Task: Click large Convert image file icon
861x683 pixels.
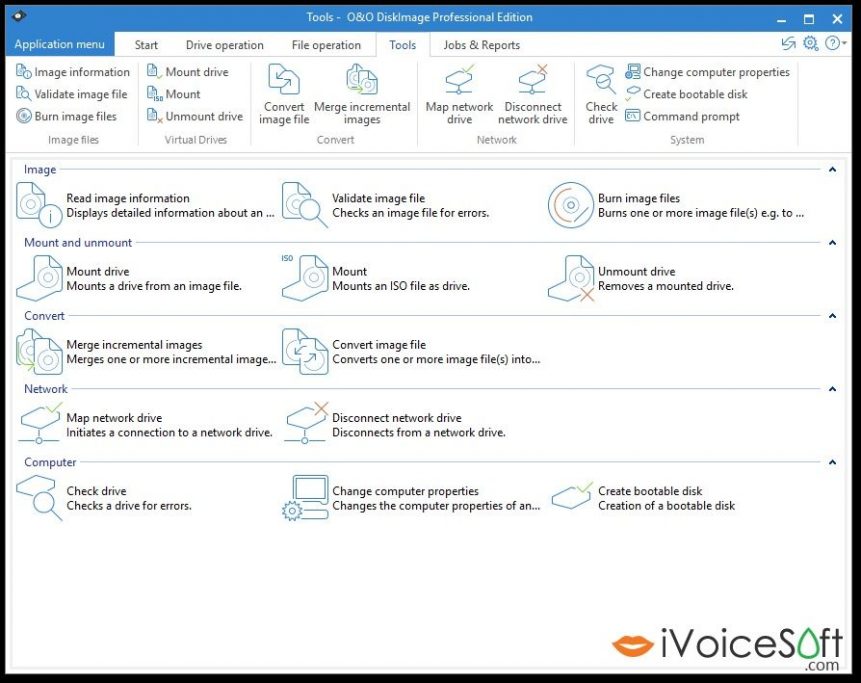Action: pos(305,351)
